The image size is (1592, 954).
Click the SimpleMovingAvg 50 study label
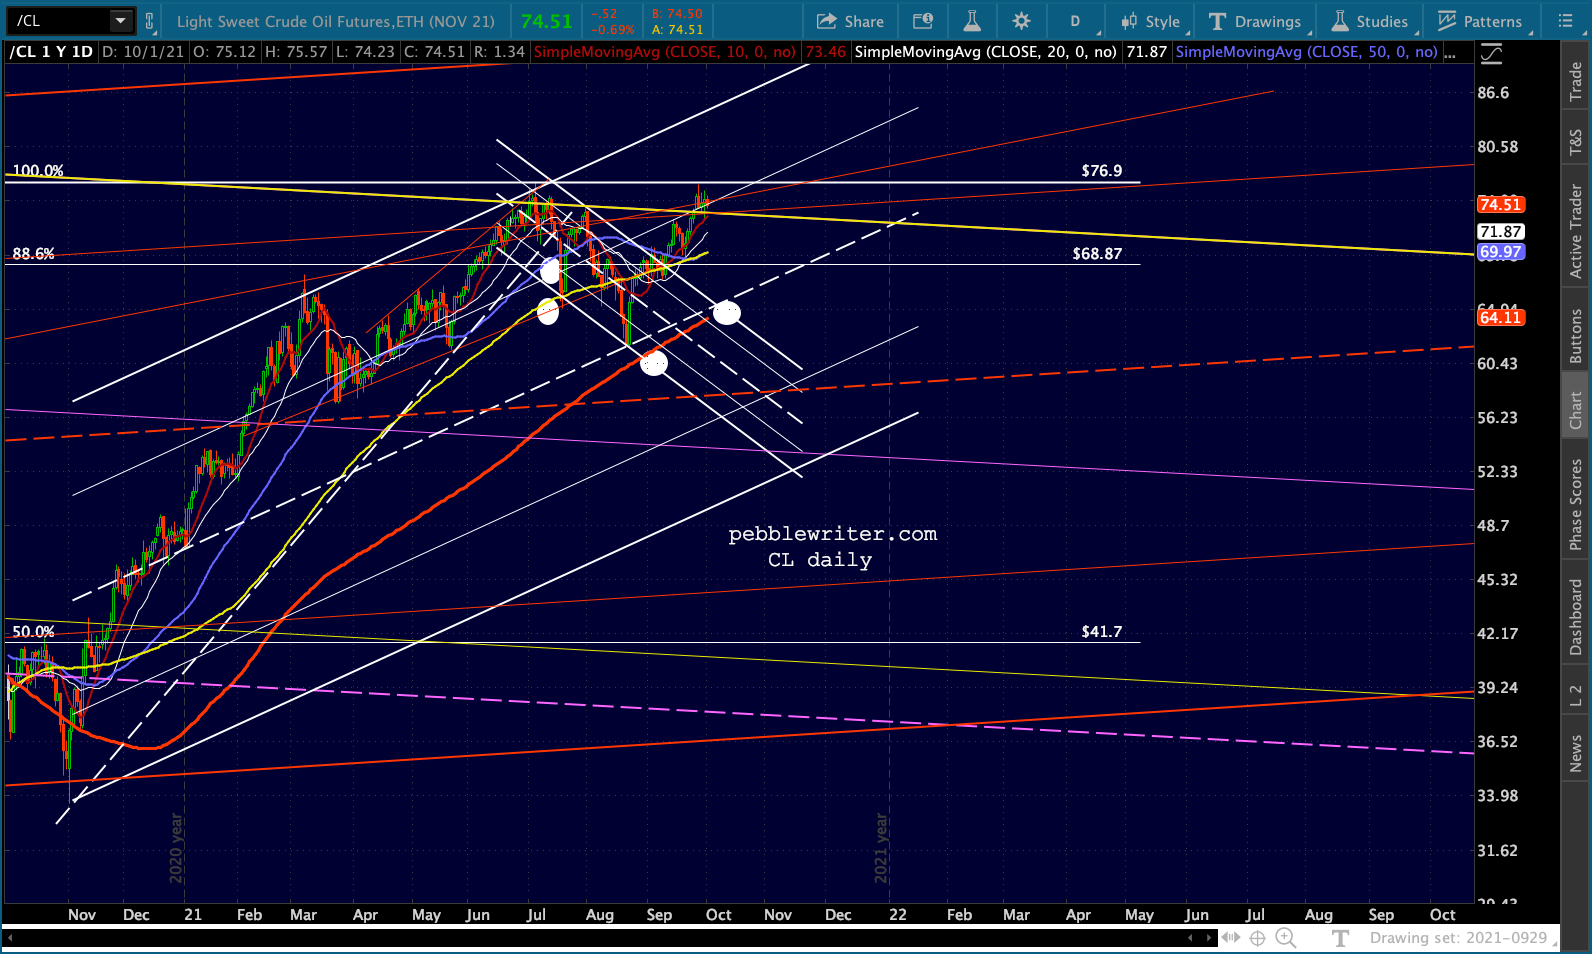click(1307, 52)
